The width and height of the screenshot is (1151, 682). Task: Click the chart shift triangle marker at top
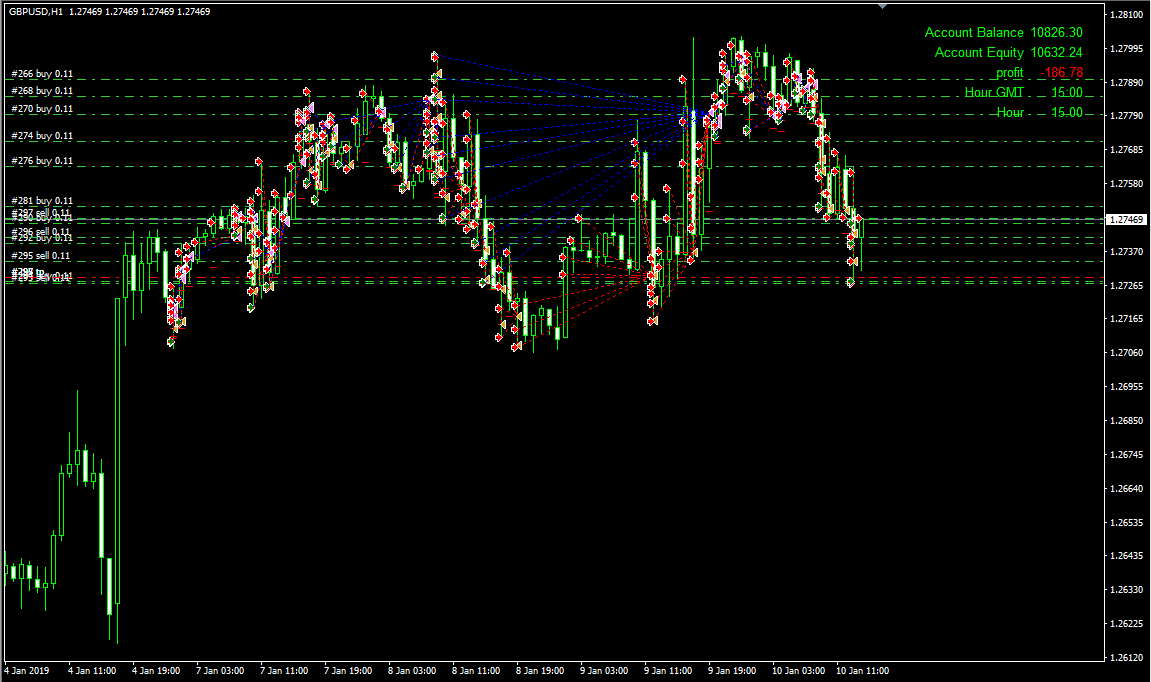882,6
